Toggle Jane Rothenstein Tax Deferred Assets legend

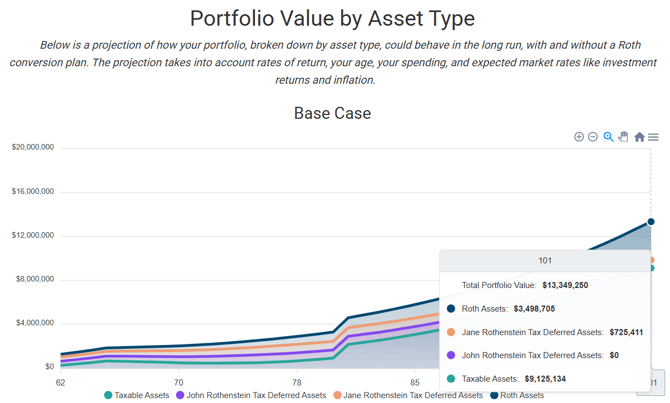[x=412, y=396]
